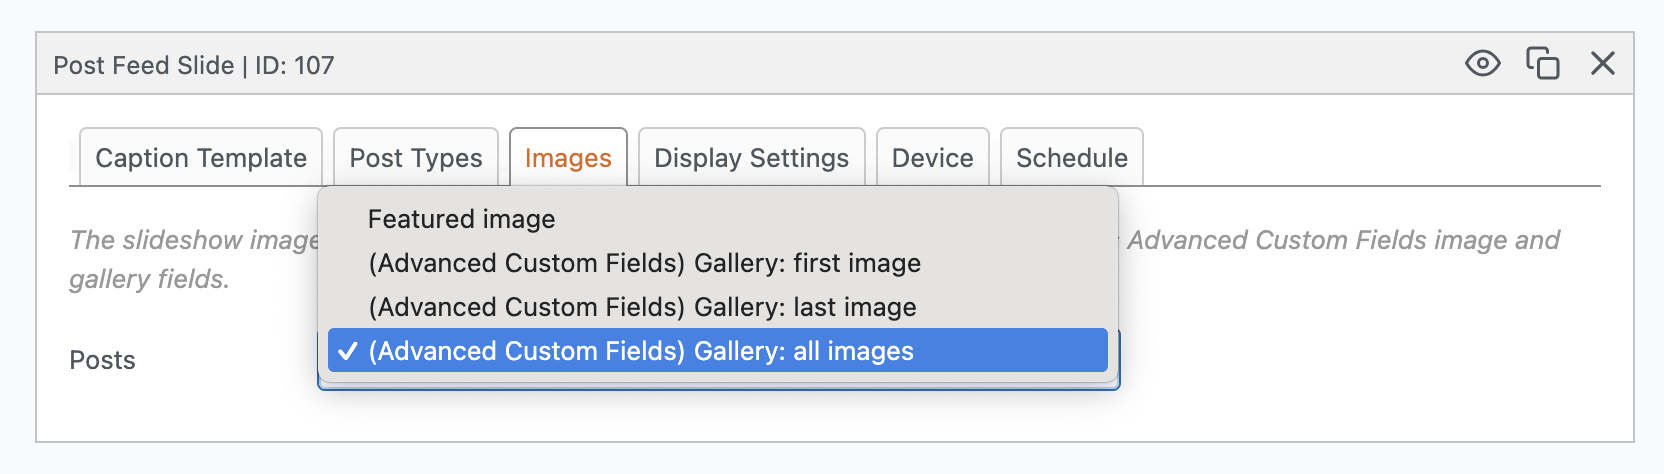
Task: Click the checkmark beside the selected option
Action: (347, 351)
